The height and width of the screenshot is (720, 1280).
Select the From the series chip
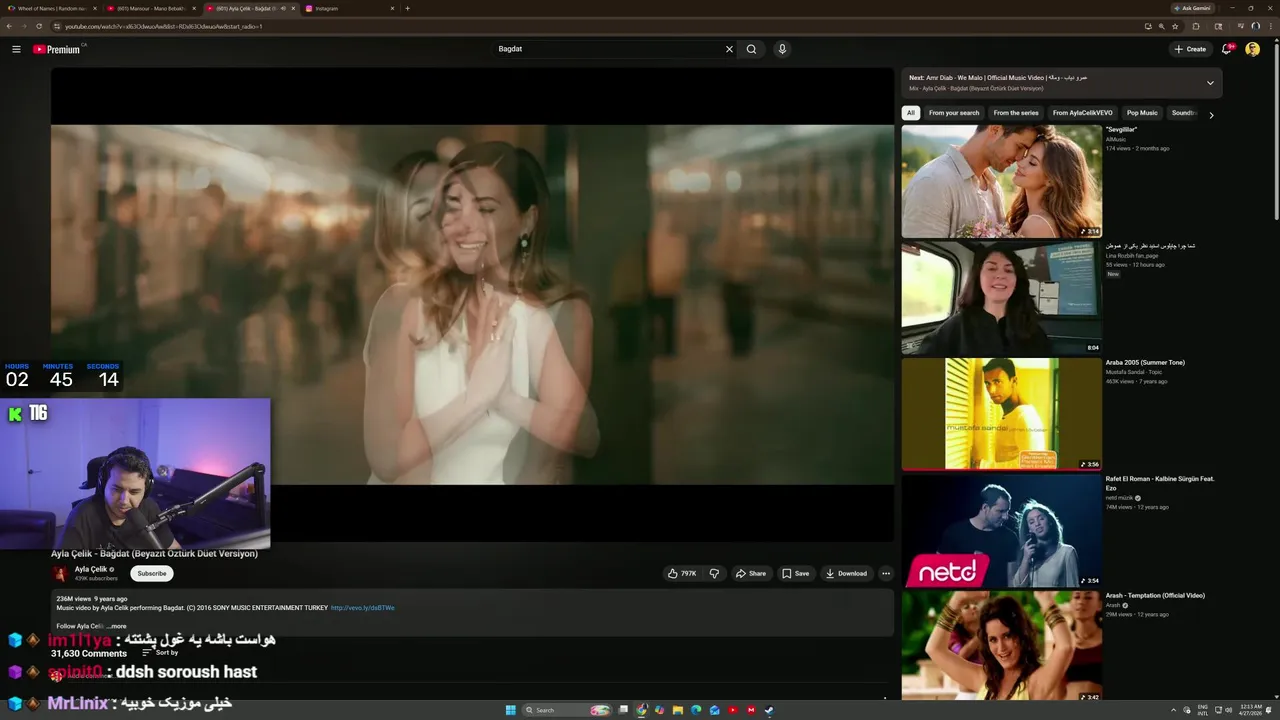[x=1016, y=113]
